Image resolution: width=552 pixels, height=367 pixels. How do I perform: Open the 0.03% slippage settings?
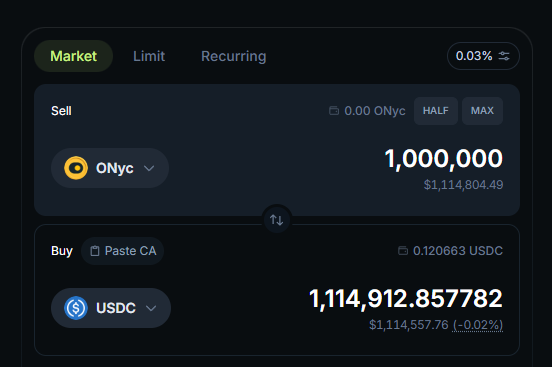[x=483, y=56]
